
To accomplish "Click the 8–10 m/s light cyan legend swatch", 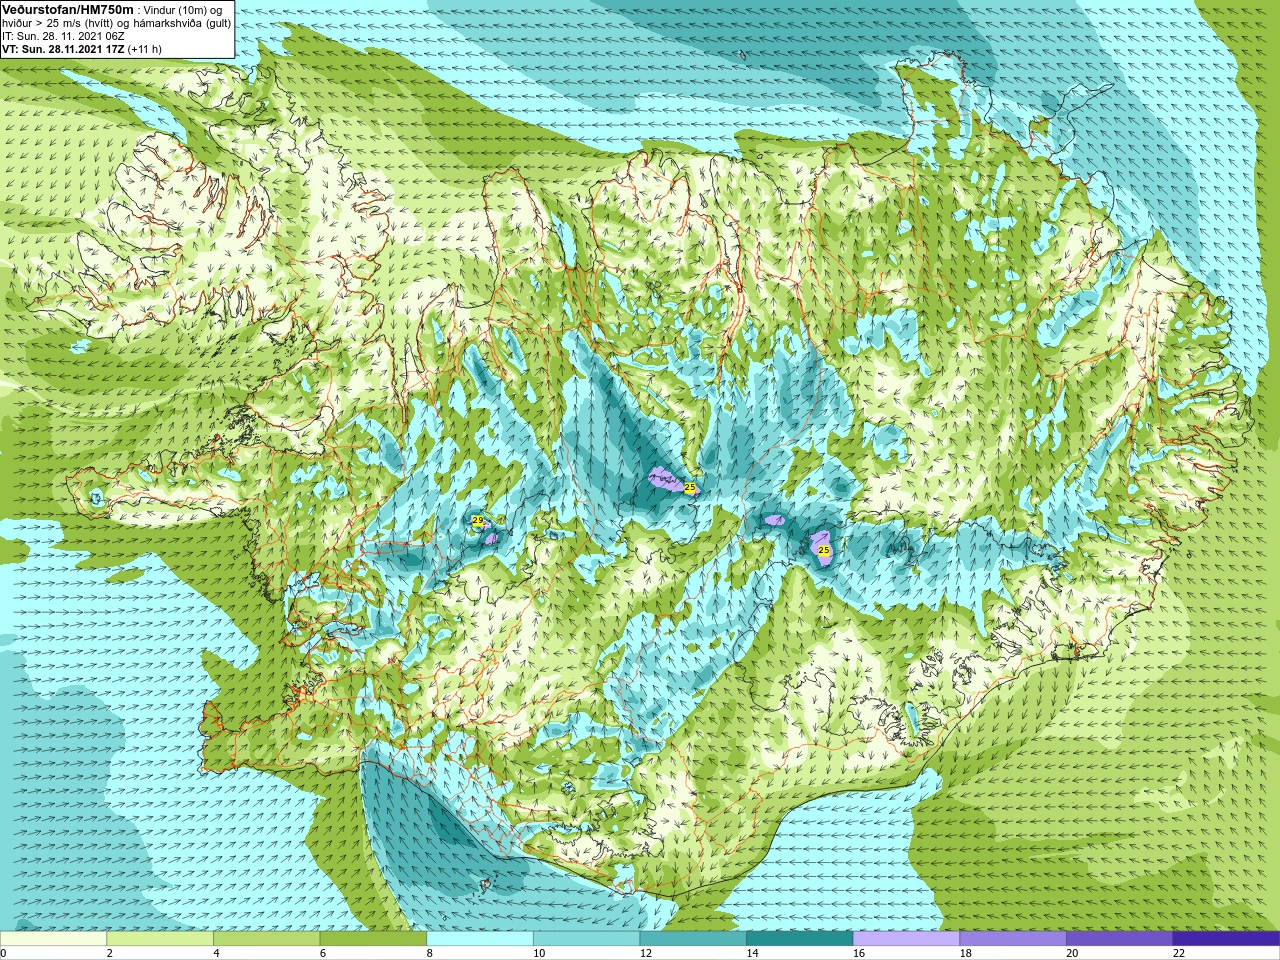I will tap(480, 939).
